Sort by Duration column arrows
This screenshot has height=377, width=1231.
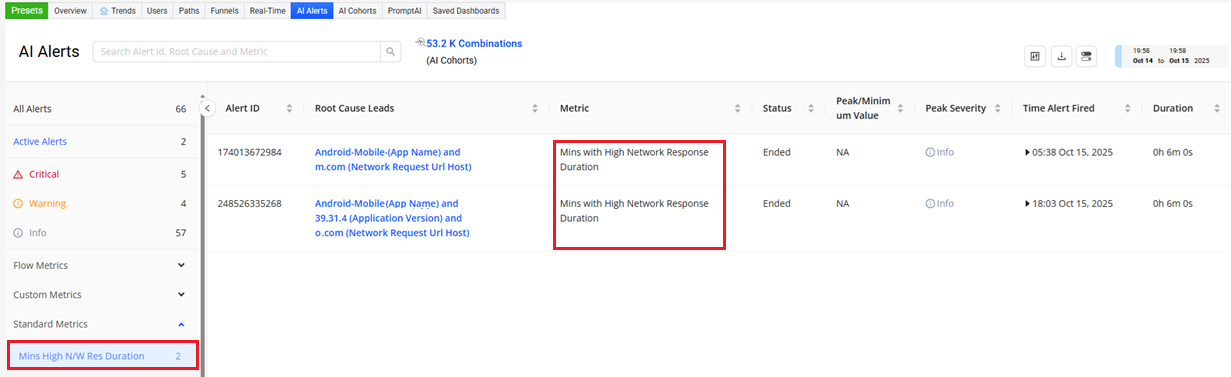pos(1216,108)
